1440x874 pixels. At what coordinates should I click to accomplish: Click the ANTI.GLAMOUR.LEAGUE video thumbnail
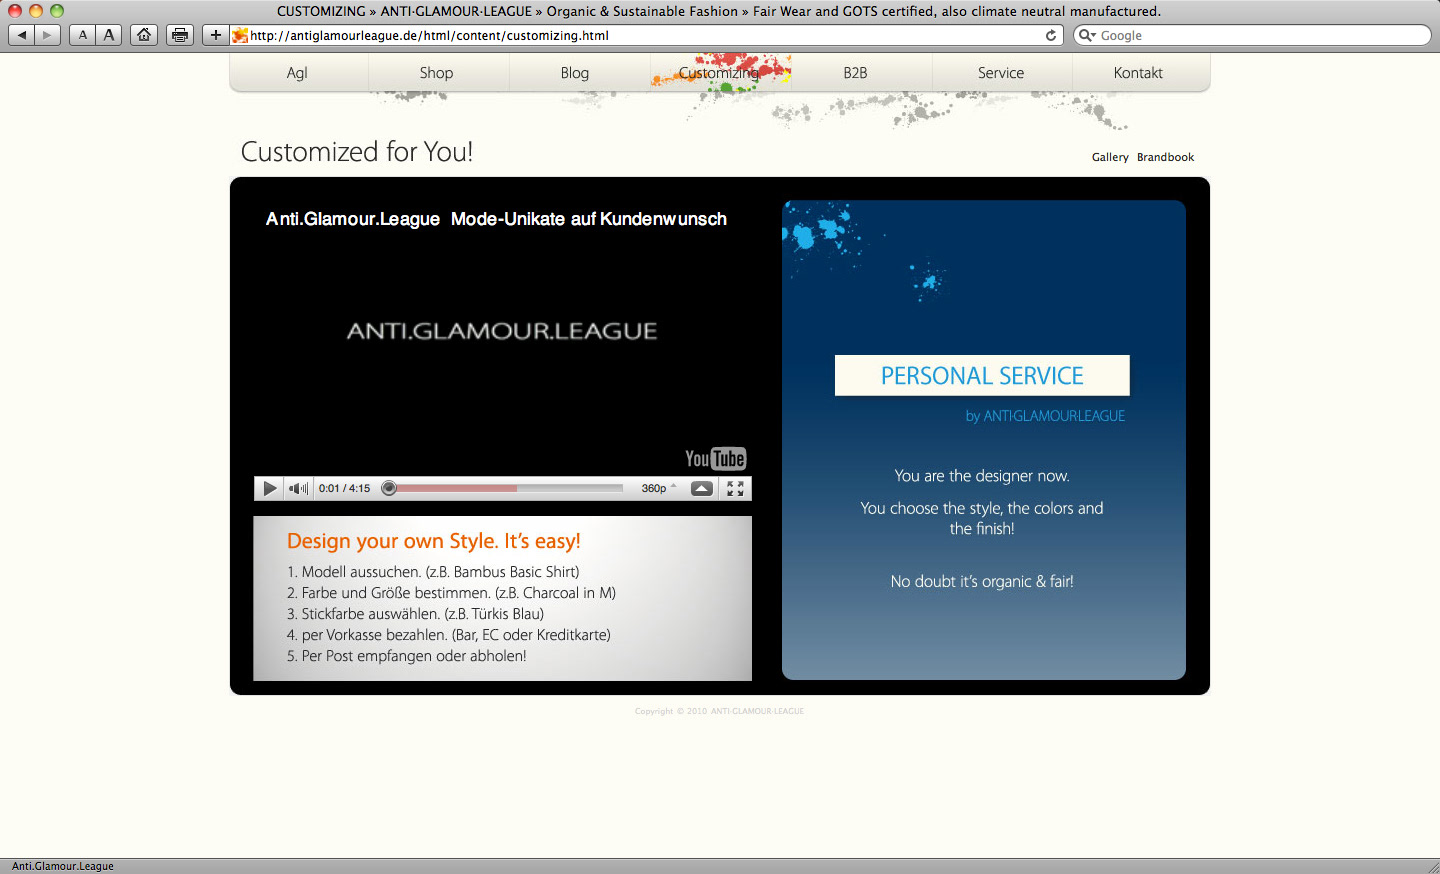(502, 331)
